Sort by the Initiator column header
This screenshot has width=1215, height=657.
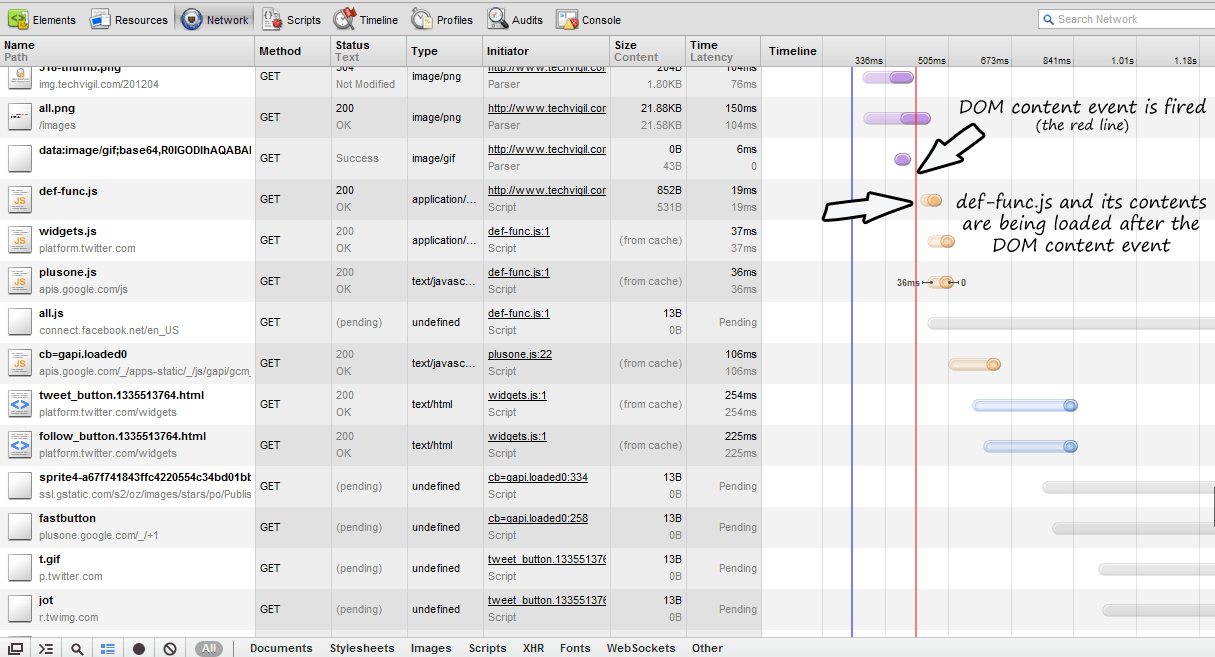[x=546, y=51]
